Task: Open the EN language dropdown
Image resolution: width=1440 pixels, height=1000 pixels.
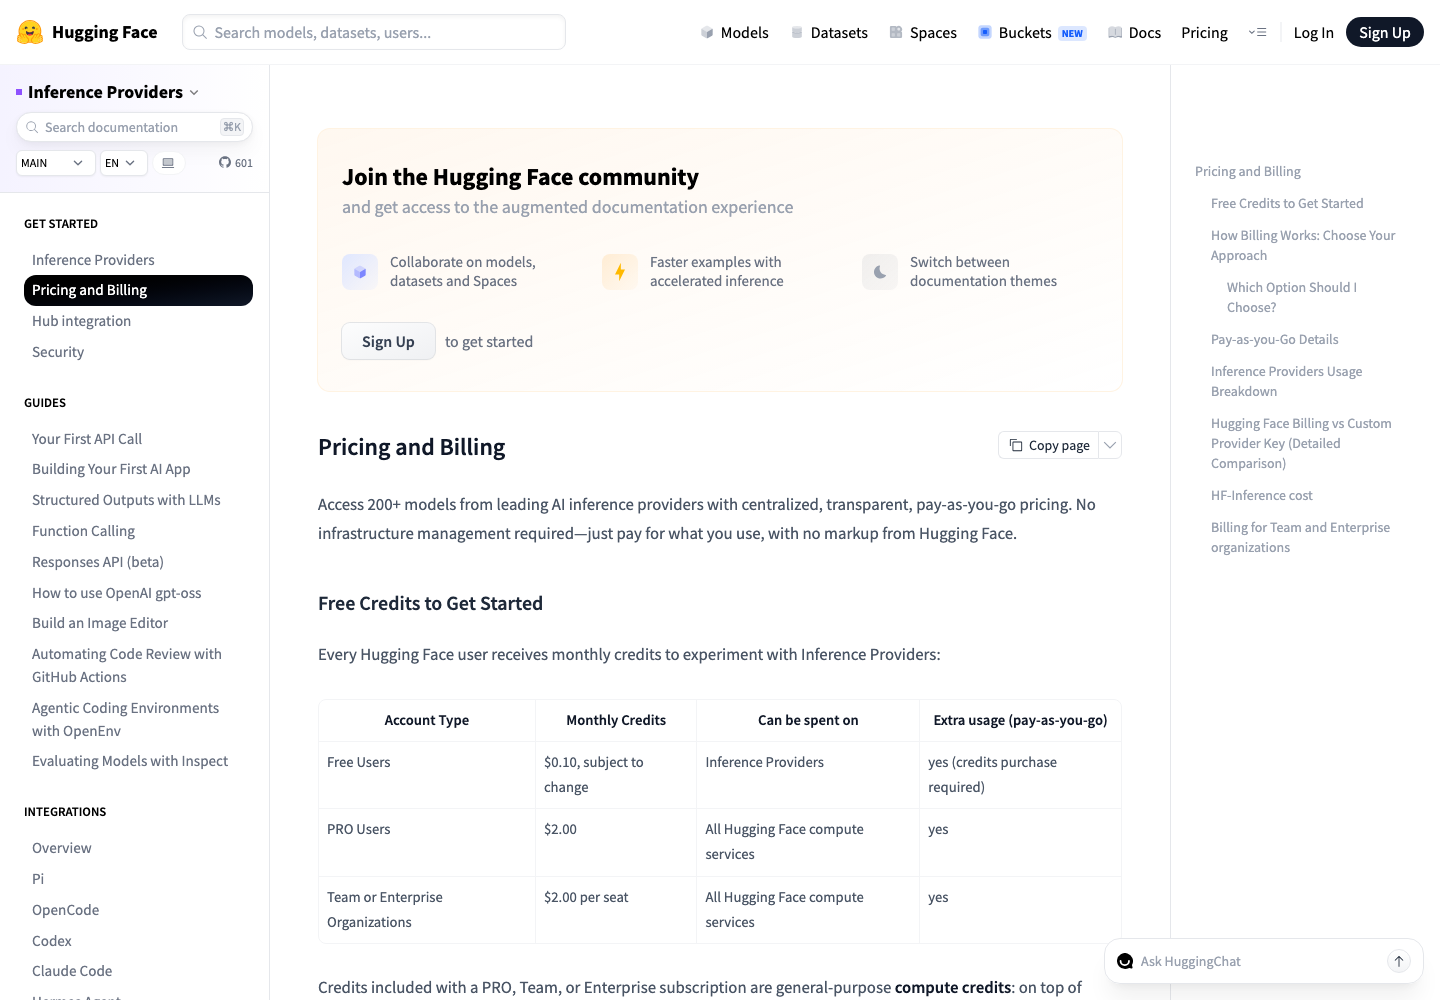Action: (123, 163)
